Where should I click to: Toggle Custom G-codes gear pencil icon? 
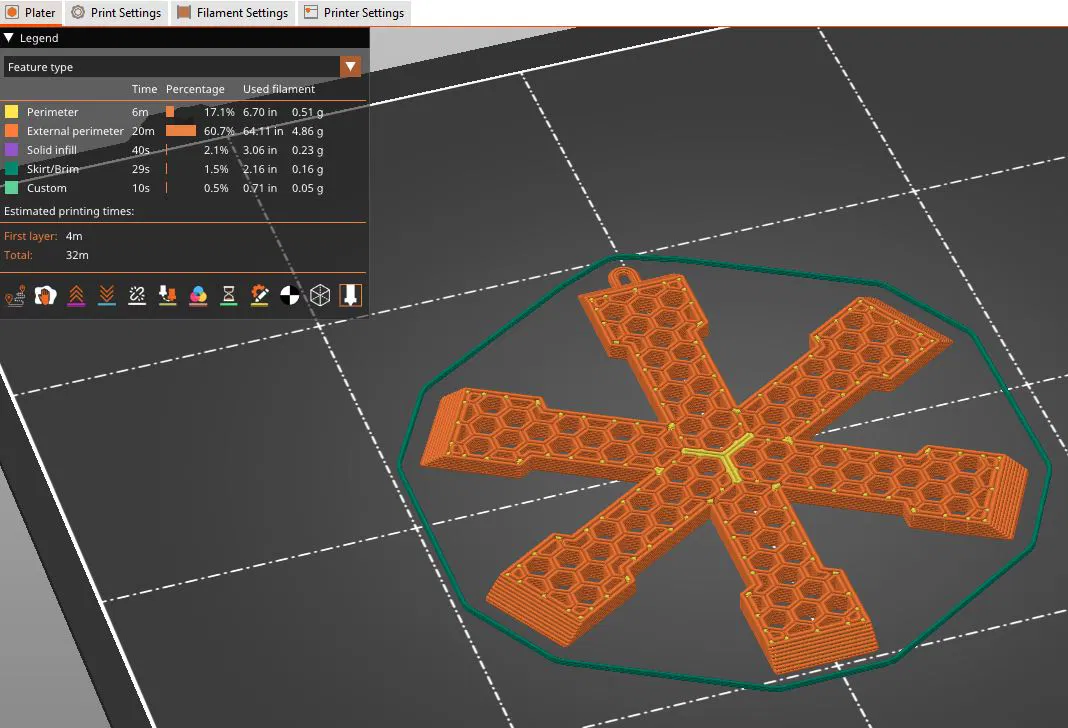[x=260, y=296]
